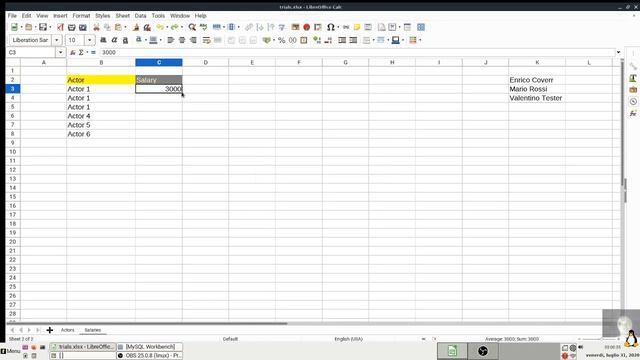The height and width of the screenshot is (360, 640).
Task: Open the File menu
Action: [12, 16]
